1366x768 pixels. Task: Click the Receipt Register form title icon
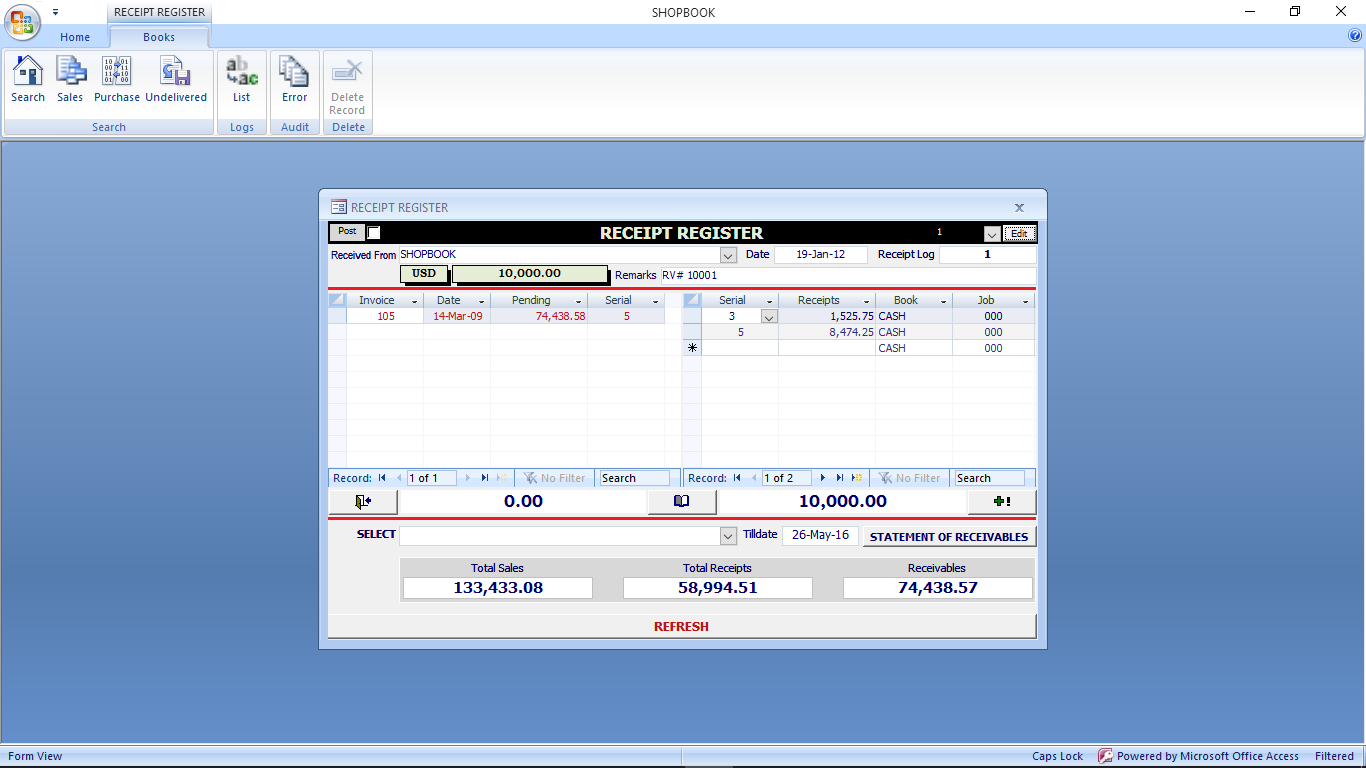[x=338, y=207]
